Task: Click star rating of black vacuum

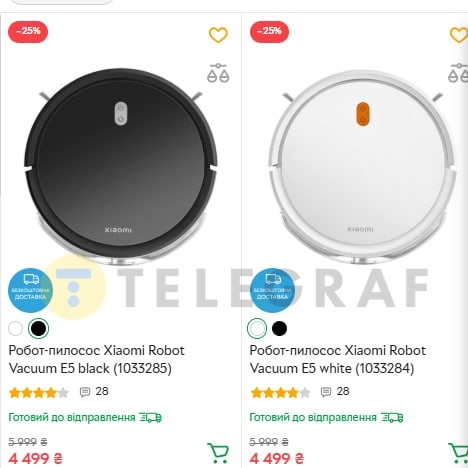Action: click(x=39, y=393)
